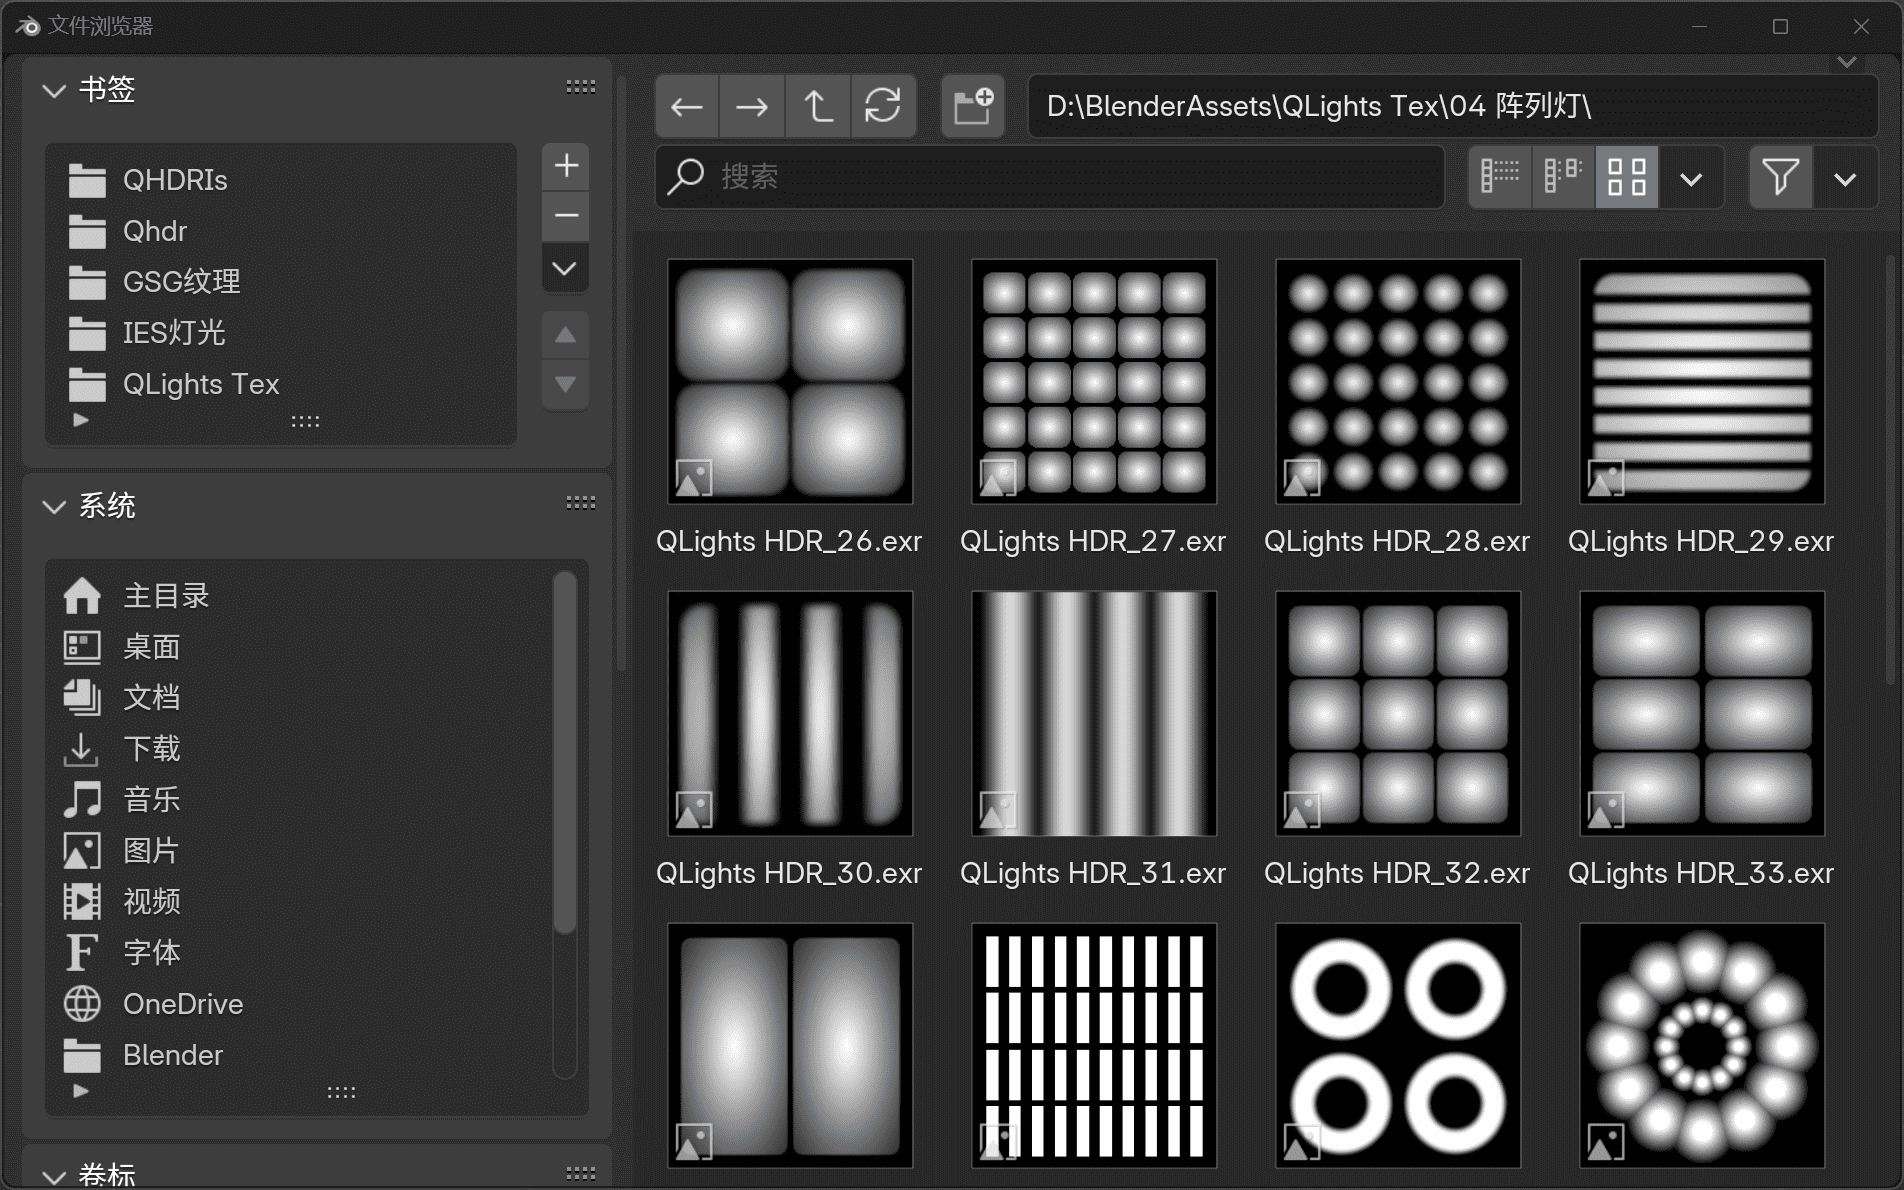1904x1190 pixels.
Task: Open display settings dropdown arrow
Action: pos(1691,179)
